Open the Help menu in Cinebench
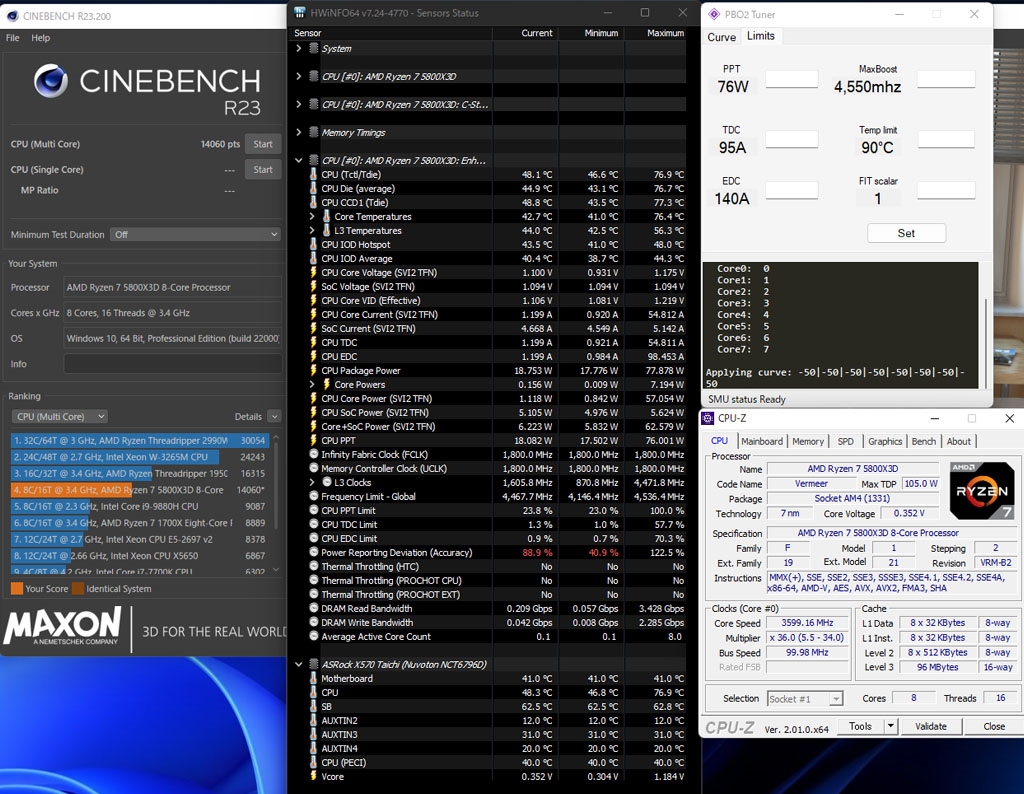 click(x=39, y=37)
